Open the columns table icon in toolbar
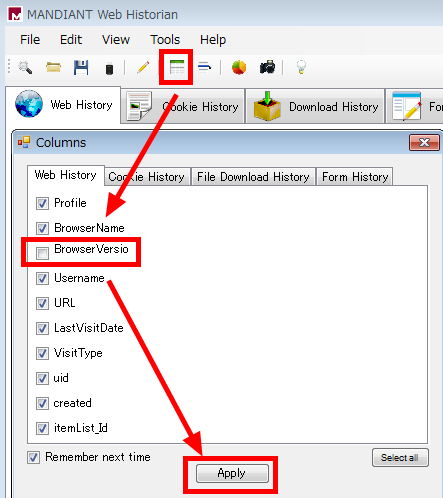 point(177,67)
